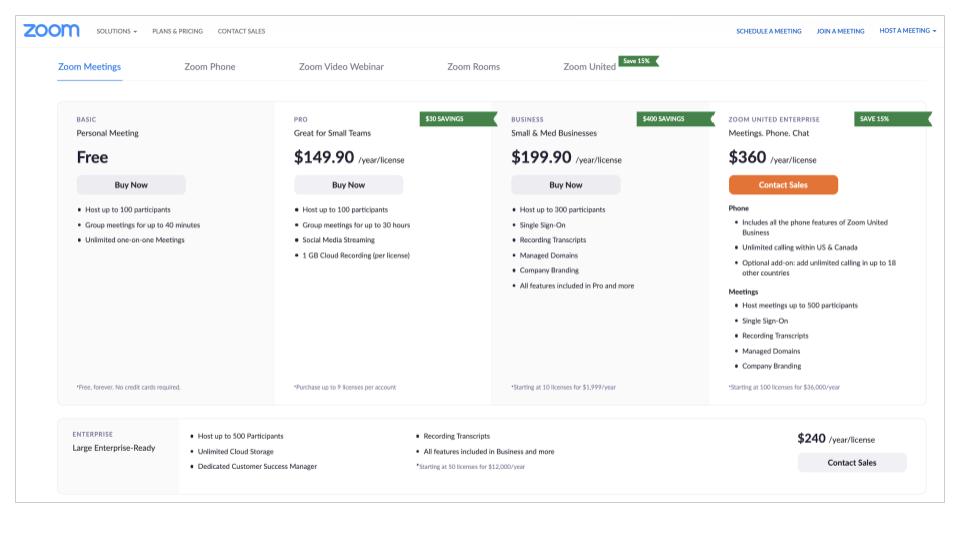Open Plans & Pricing page
960x540 pixels.
point(177,31)
